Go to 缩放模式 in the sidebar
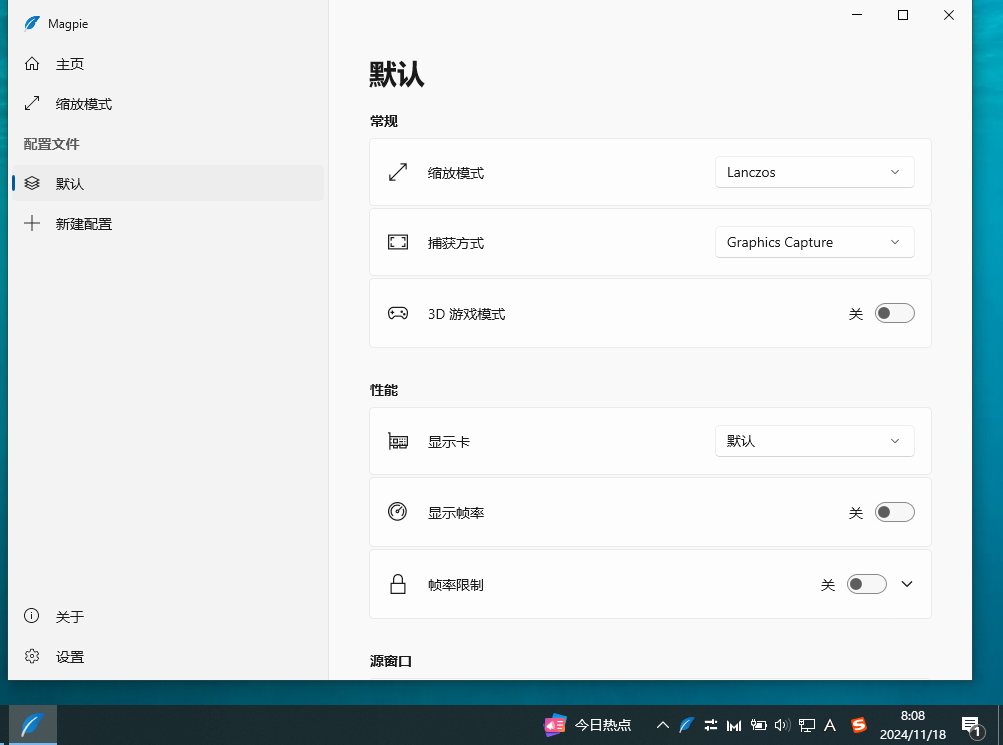This screenshot has width=1003, height=745. pyautogui.click(x=167, y=104)
